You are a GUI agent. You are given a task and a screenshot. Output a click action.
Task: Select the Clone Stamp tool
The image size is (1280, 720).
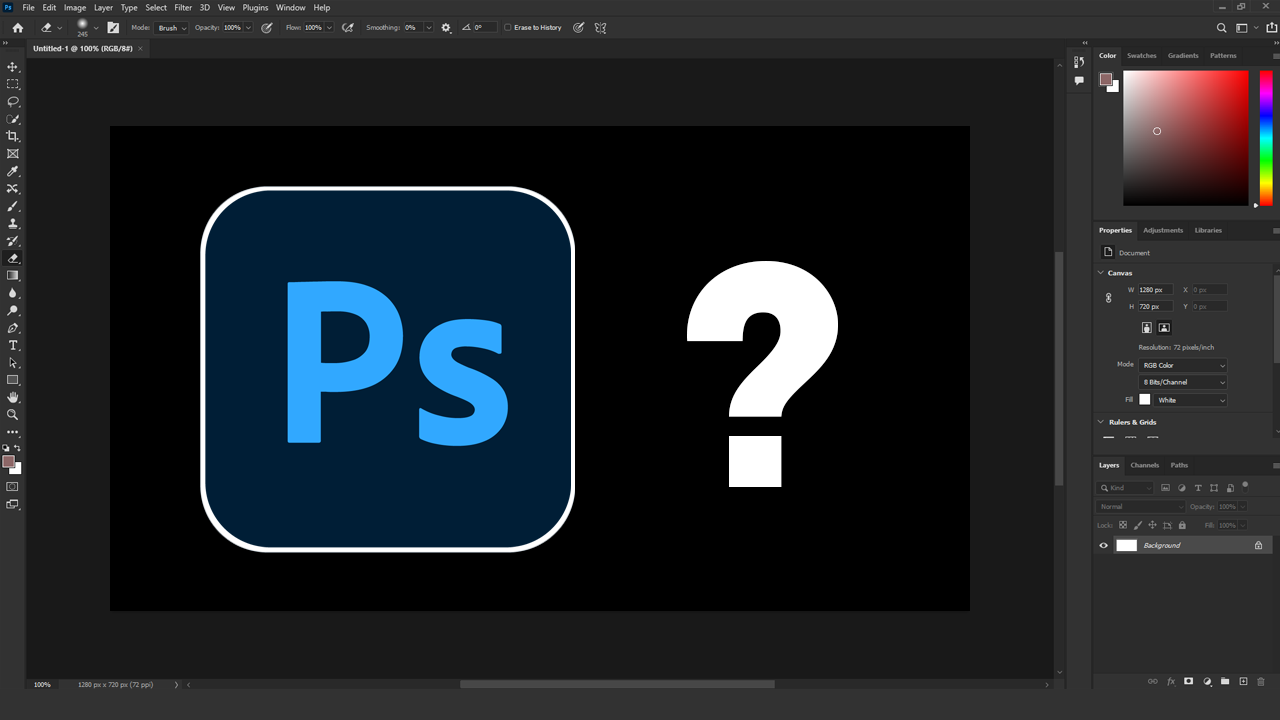point(13,223)
